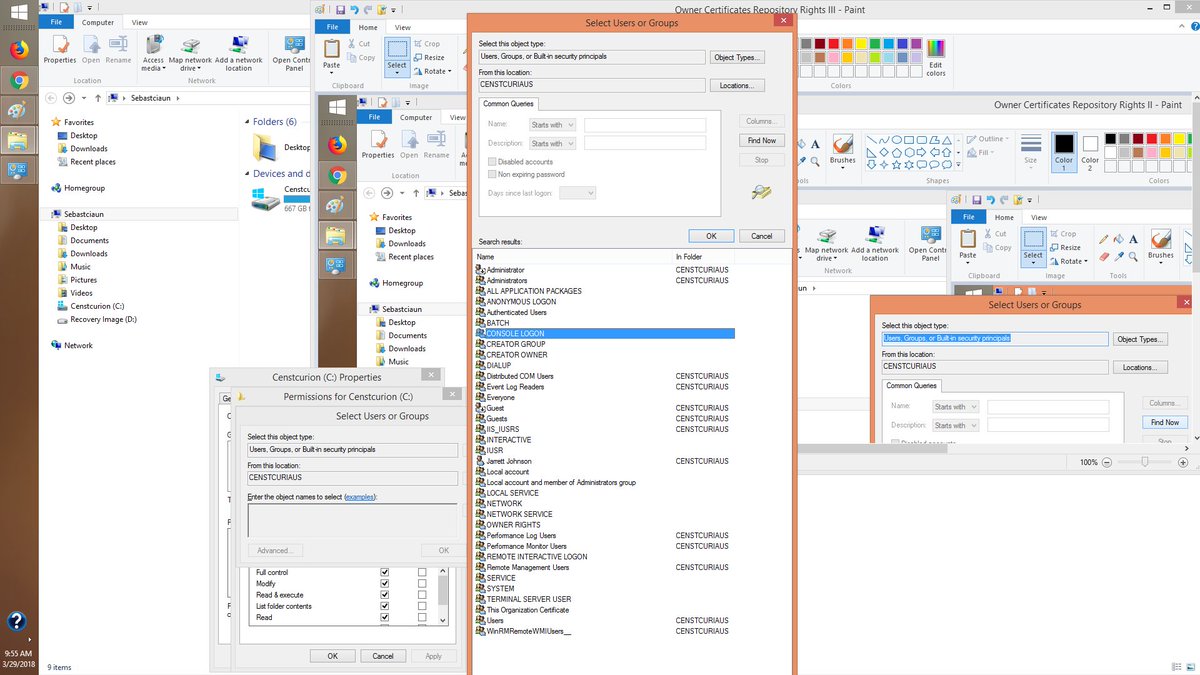Image resolution: width=1200 pixels, height=675 pixels.
Task: Click Add a network location in outer Explorer
Action: click(238, 53)
